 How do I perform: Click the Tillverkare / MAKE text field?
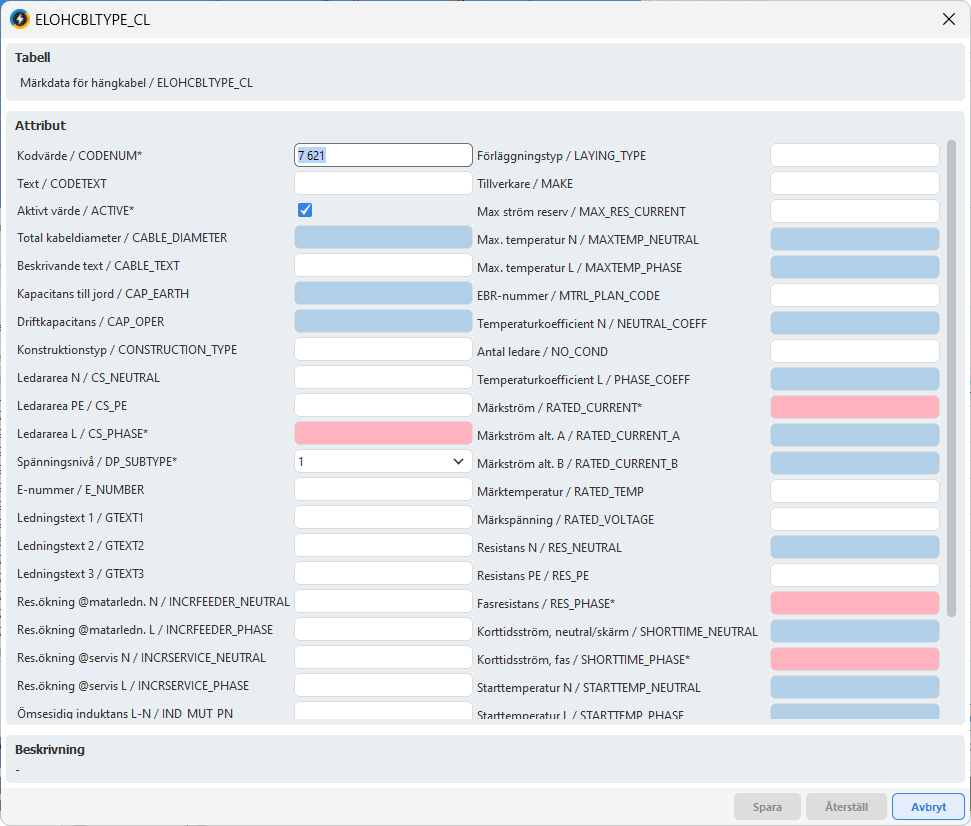[854, 183]
